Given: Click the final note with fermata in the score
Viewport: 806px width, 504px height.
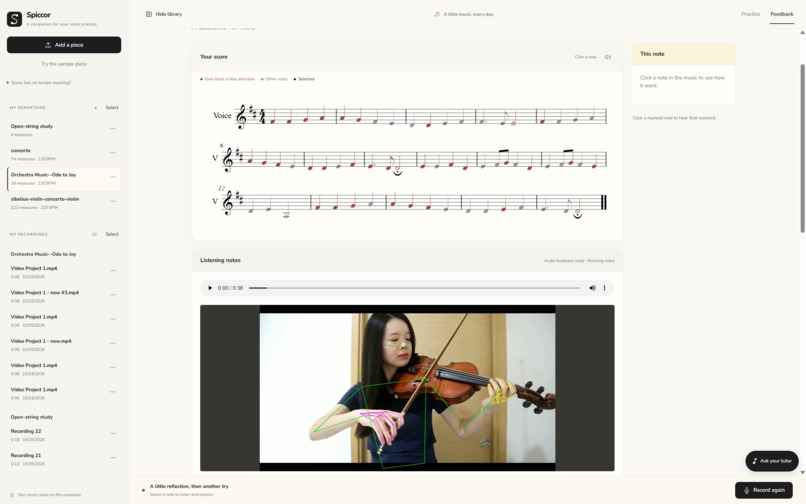Looking at the screenshot, I should 577,211.
